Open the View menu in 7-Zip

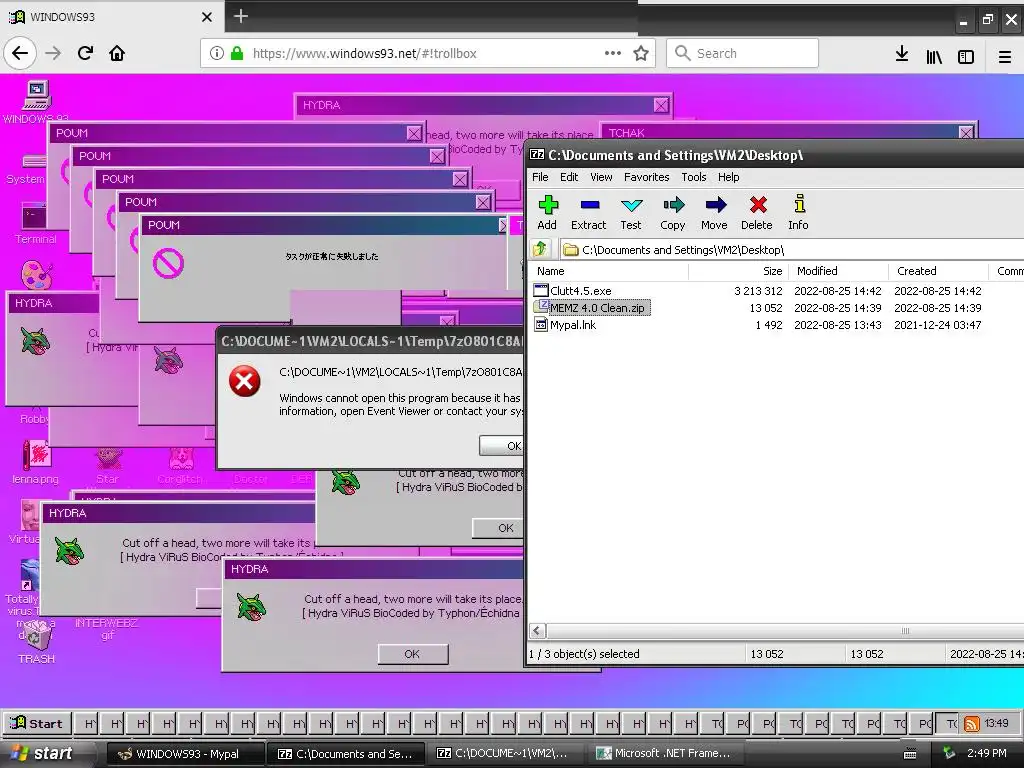601,177
